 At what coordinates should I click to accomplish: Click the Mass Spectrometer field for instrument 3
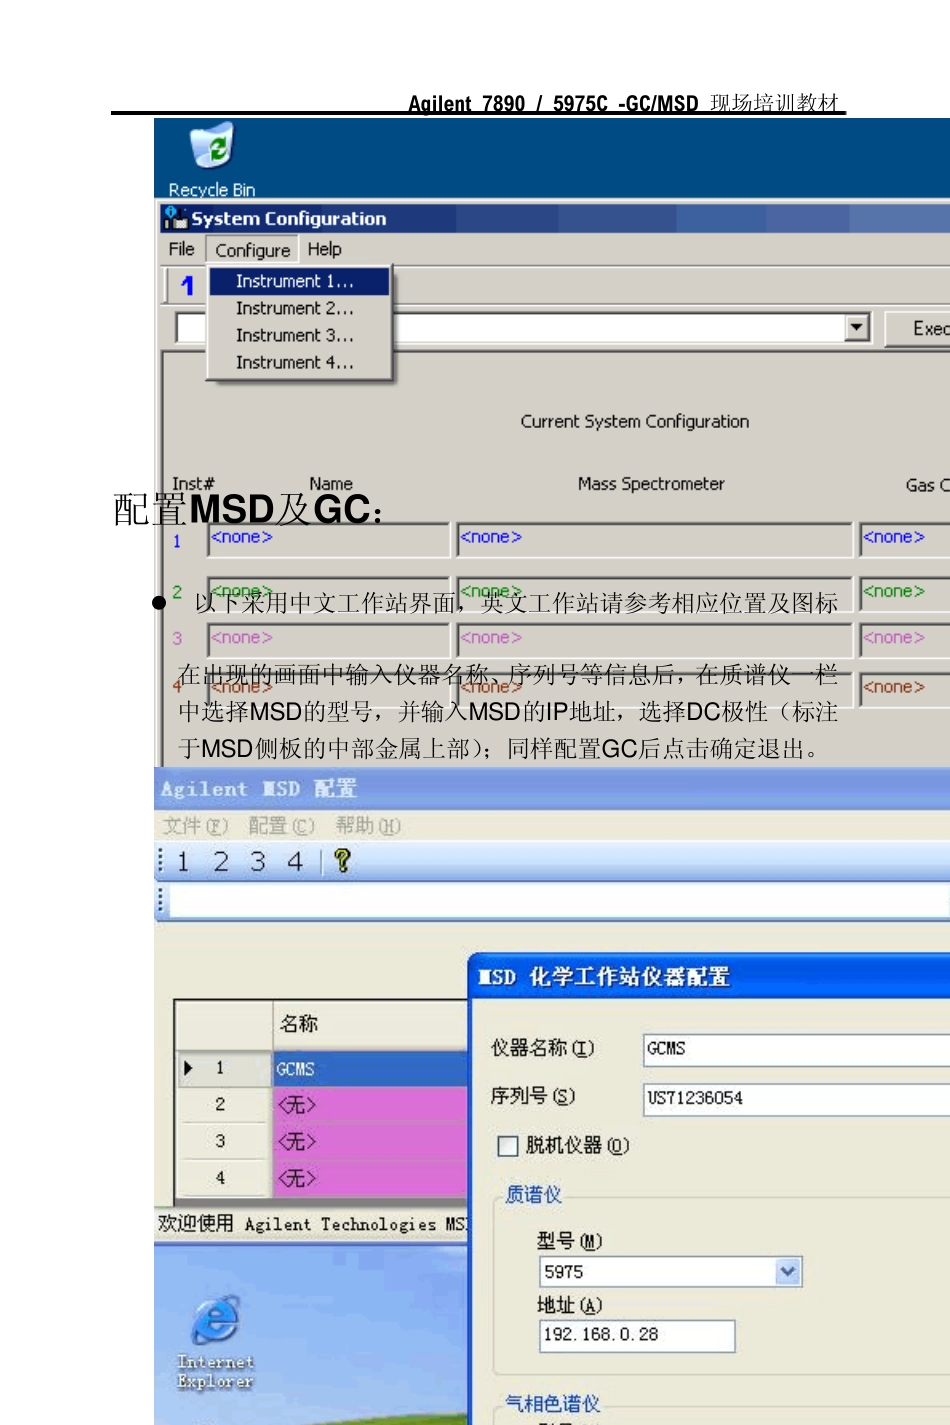tap(655, 639)
